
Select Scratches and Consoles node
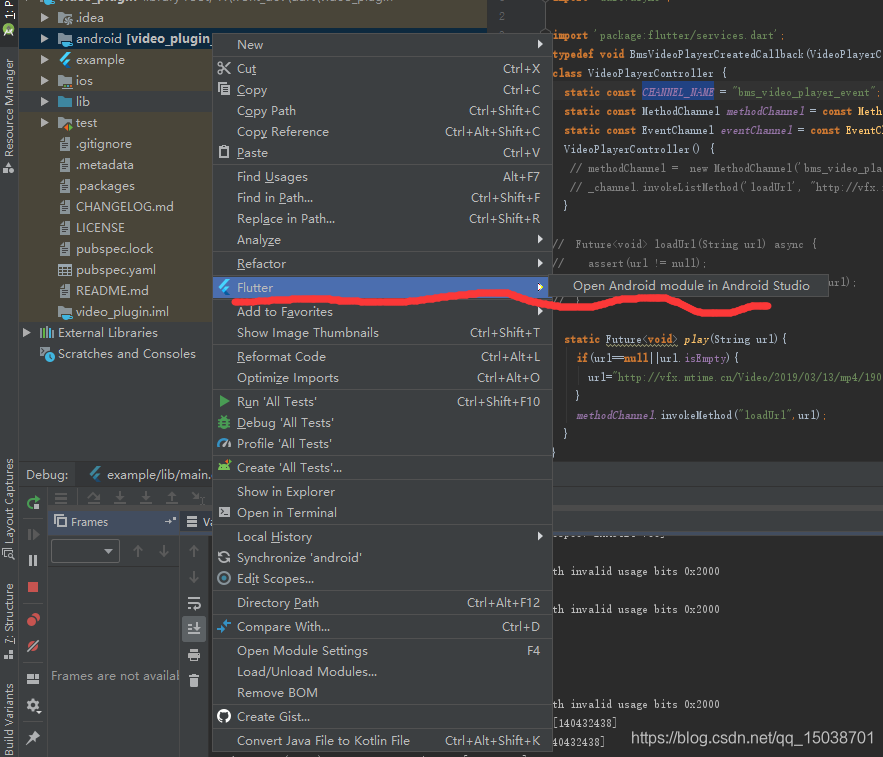pos(127,354)
